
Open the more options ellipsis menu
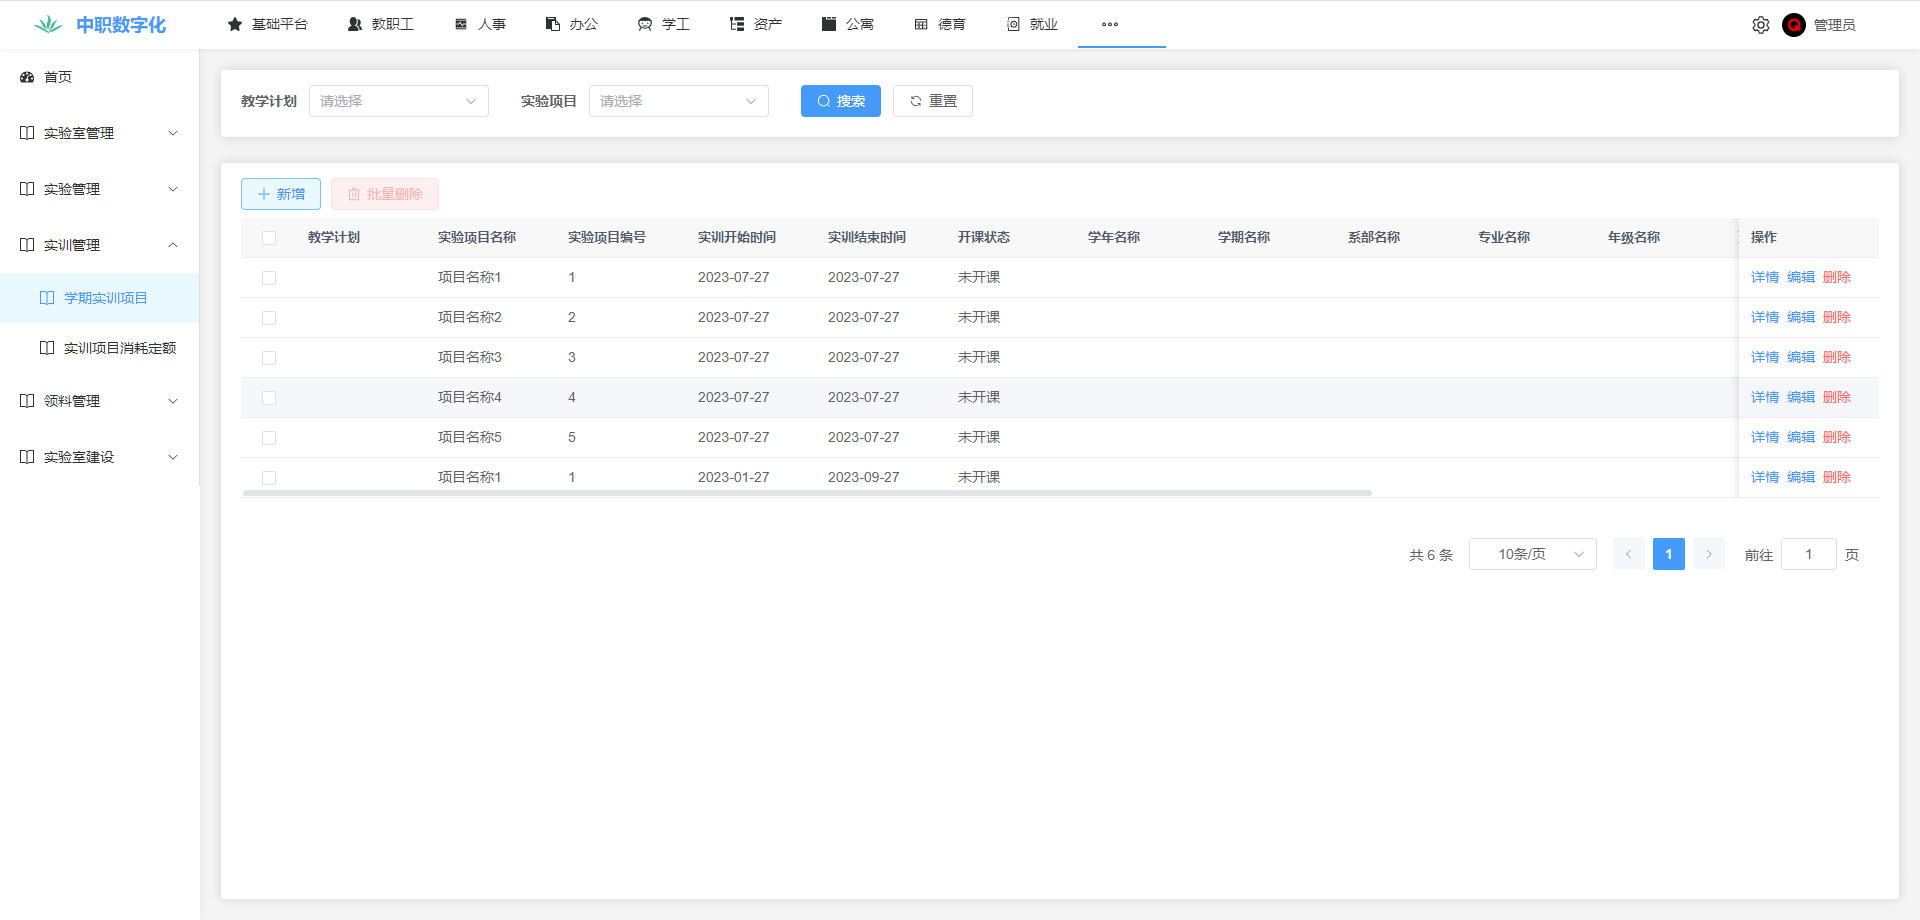coord(1109,24)
